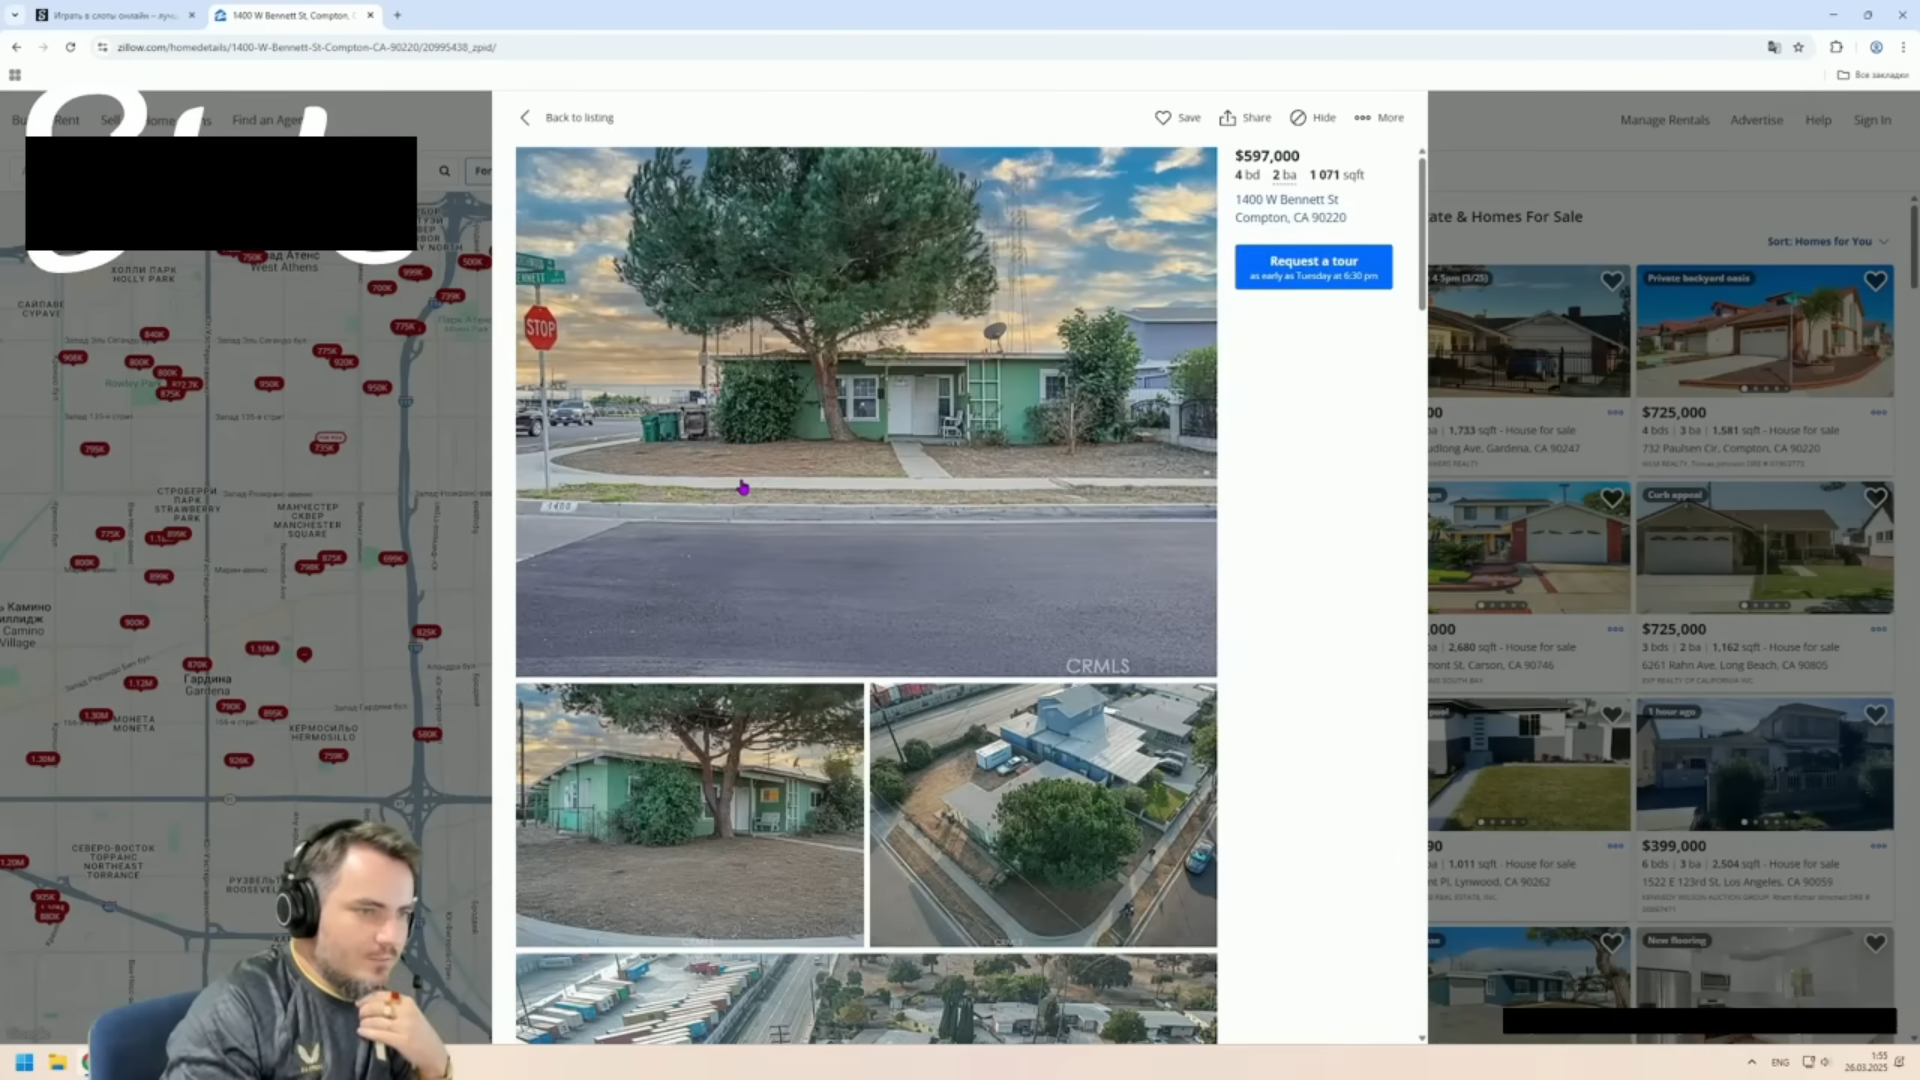Viewport: 1920px width, 1080px height.
Task: Open the More options menu
Action: (x=1379, y=118)
